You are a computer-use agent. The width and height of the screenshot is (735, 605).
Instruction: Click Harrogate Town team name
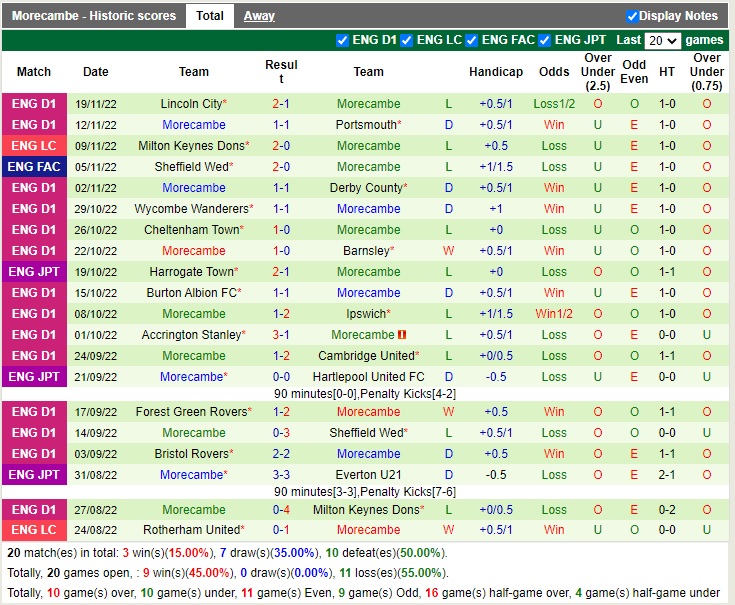[191, 272]
